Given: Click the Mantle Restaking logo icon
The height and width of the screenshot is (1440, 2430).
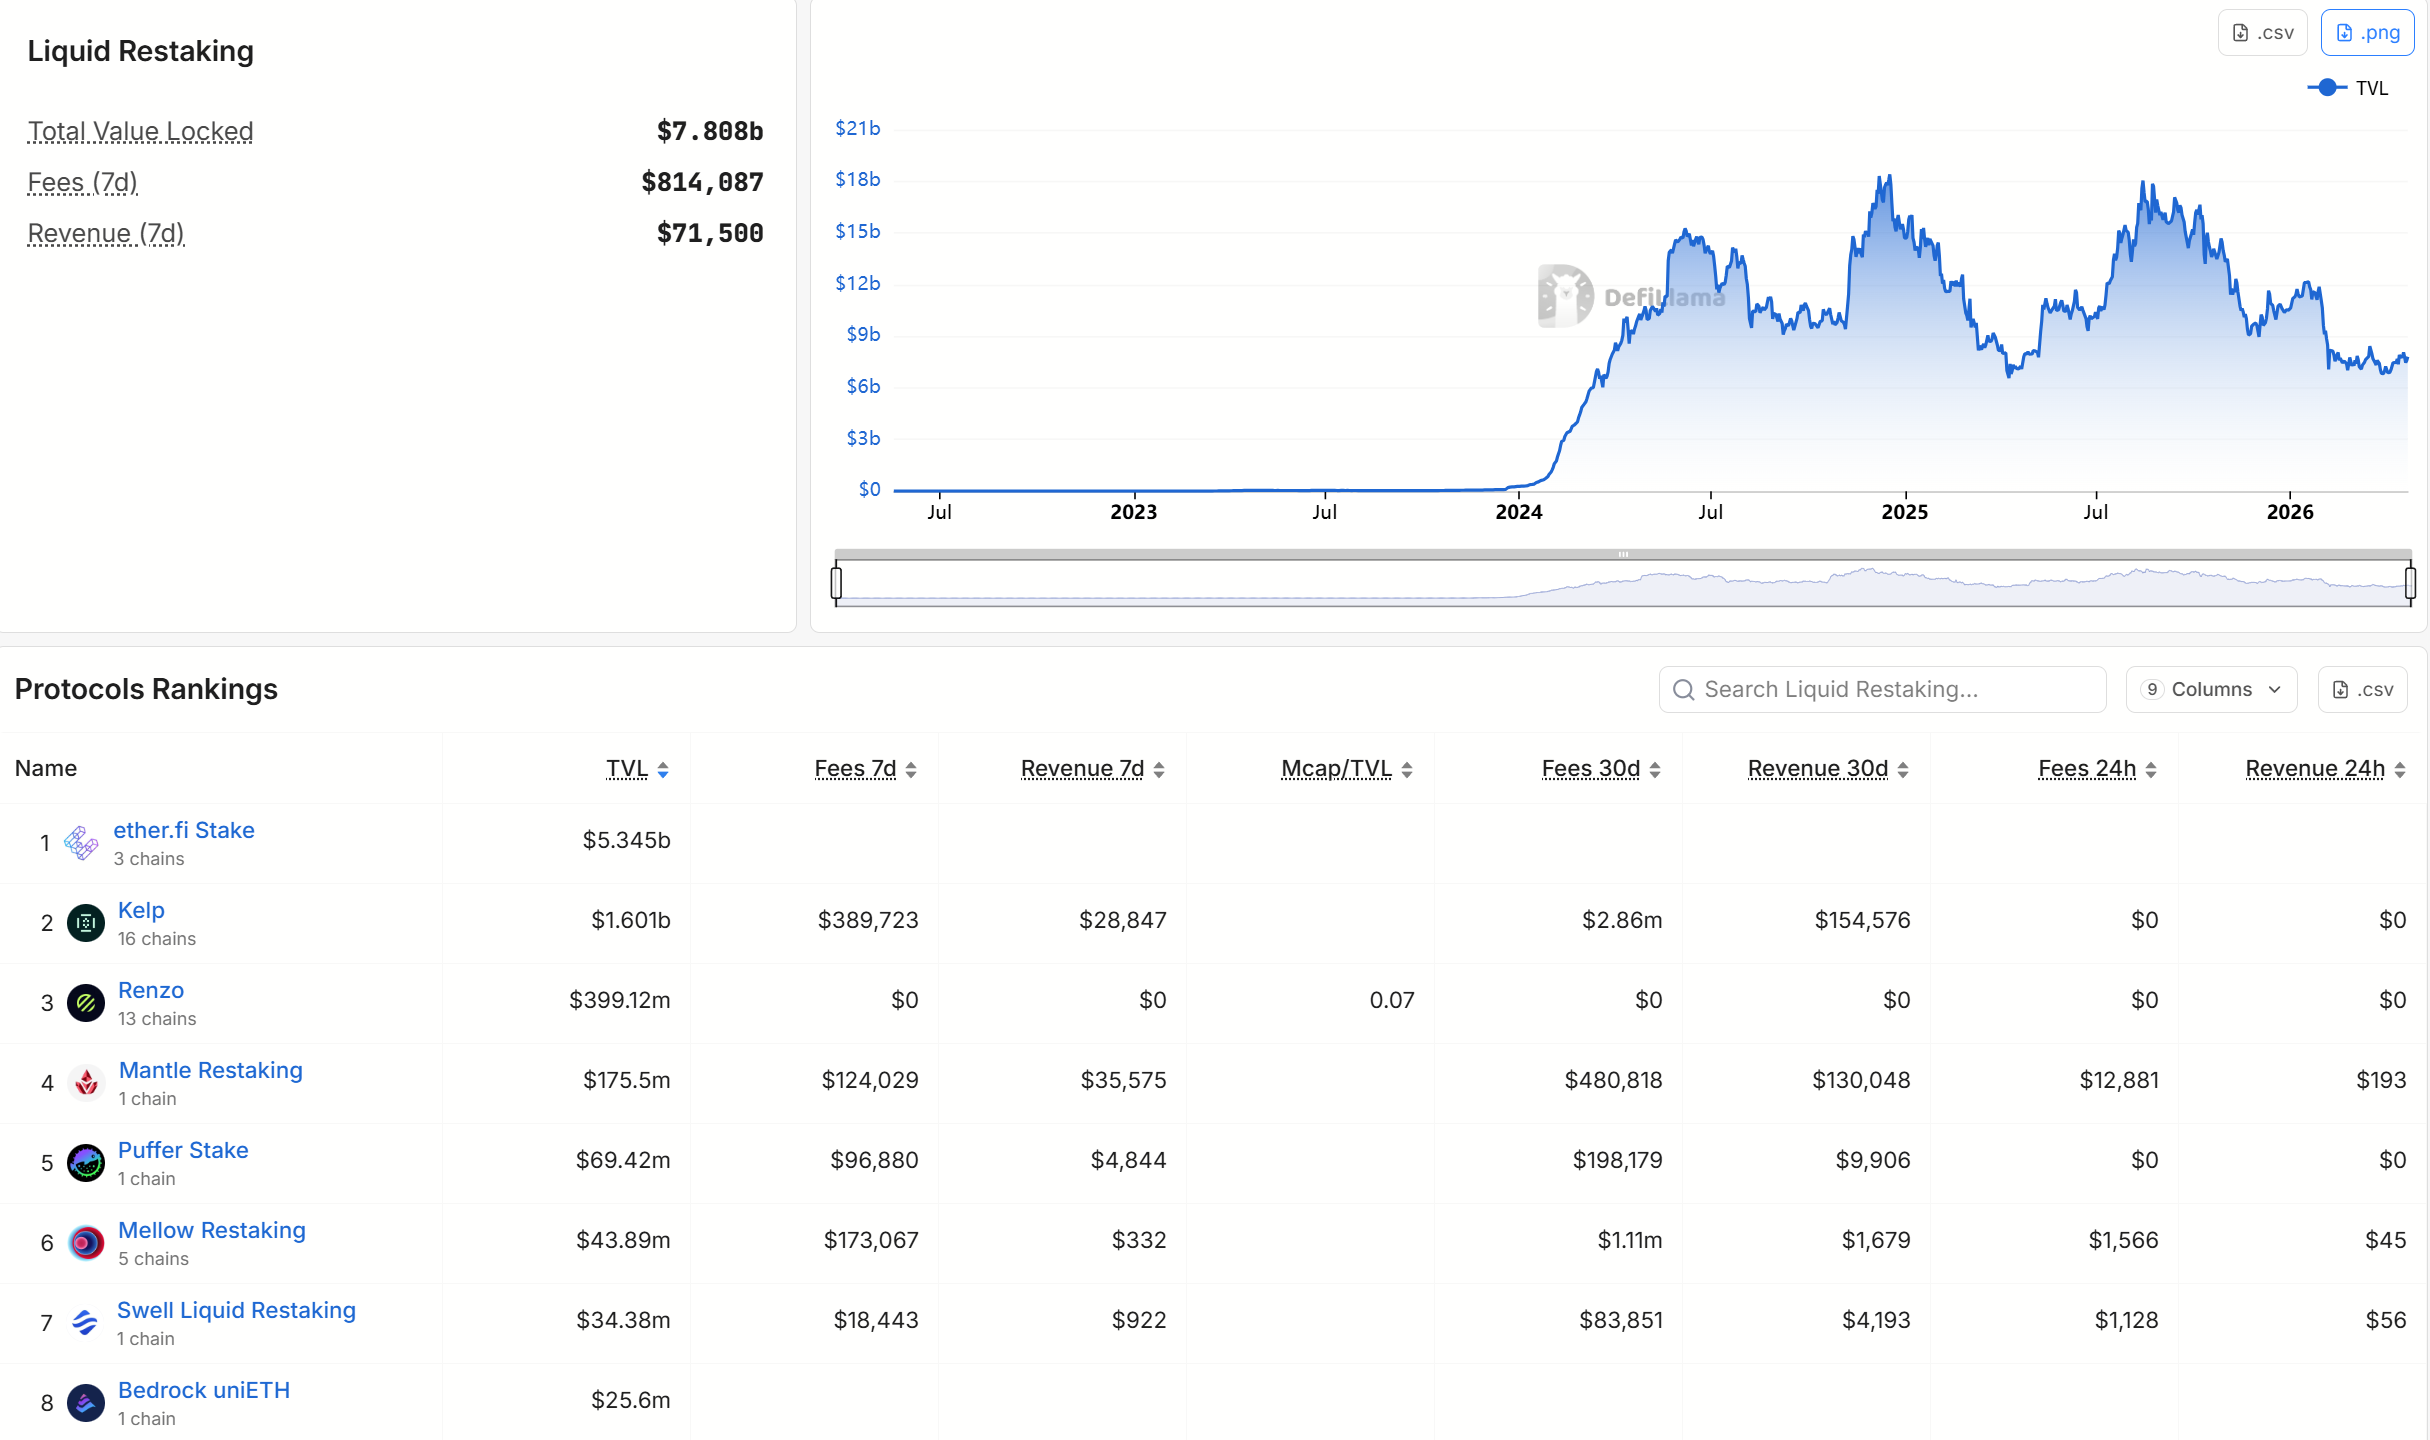Looking at the screenshot, I should (86, 1083).
